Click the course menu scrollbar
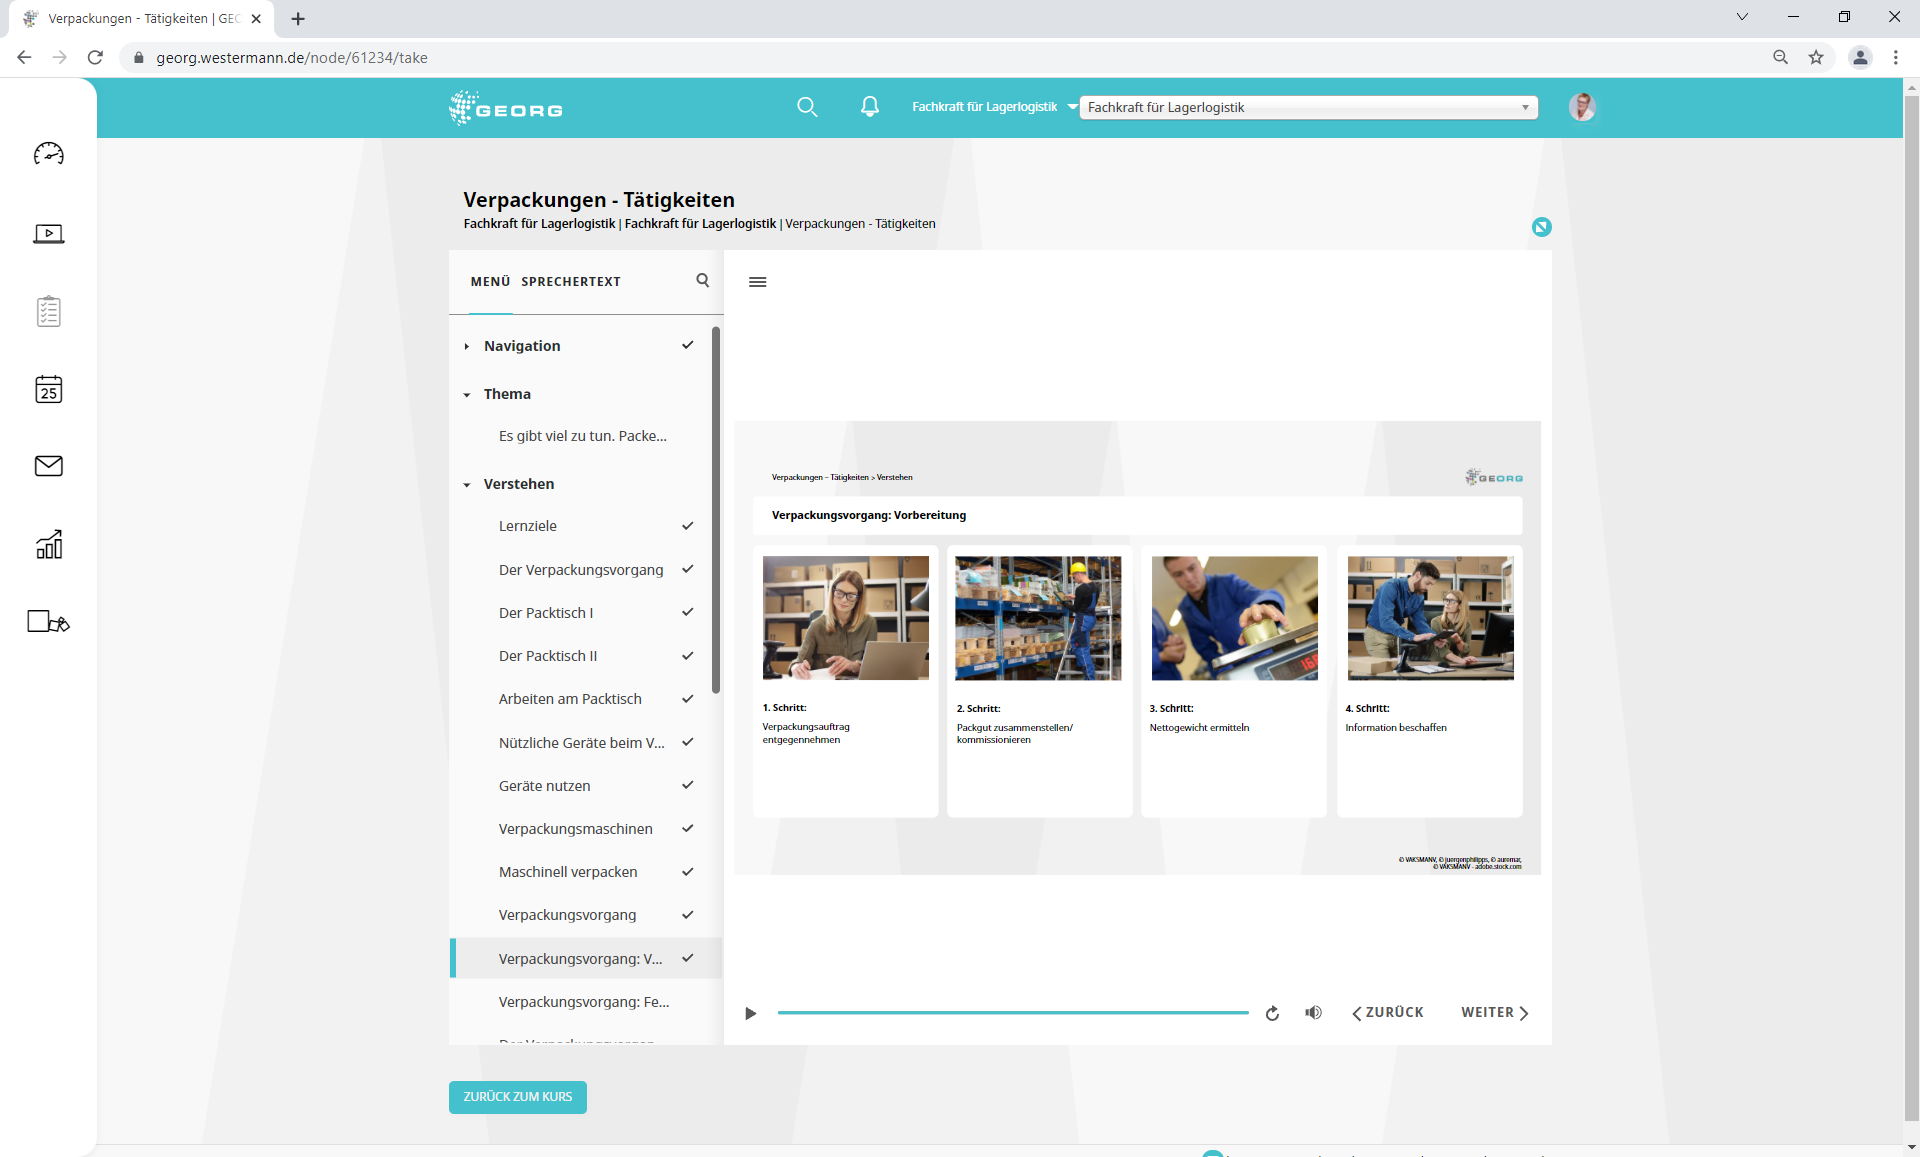Viewport: 1920px width, 1157px height. [716, 510]
